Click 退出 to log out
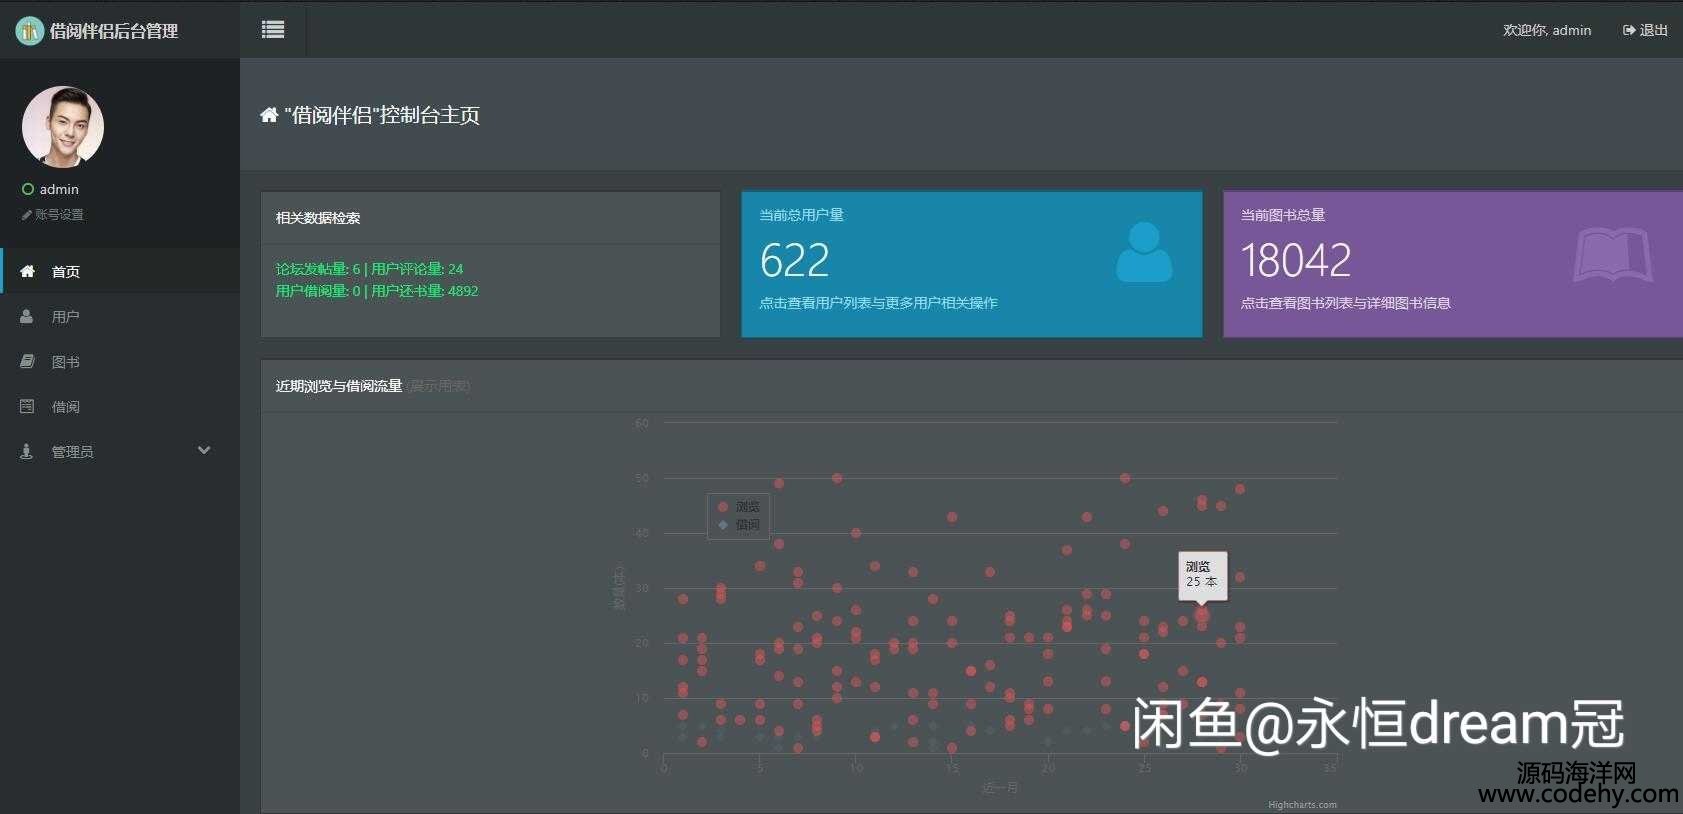The image size is (1683, 814). pyautogui.click(x=1645, y=30)
